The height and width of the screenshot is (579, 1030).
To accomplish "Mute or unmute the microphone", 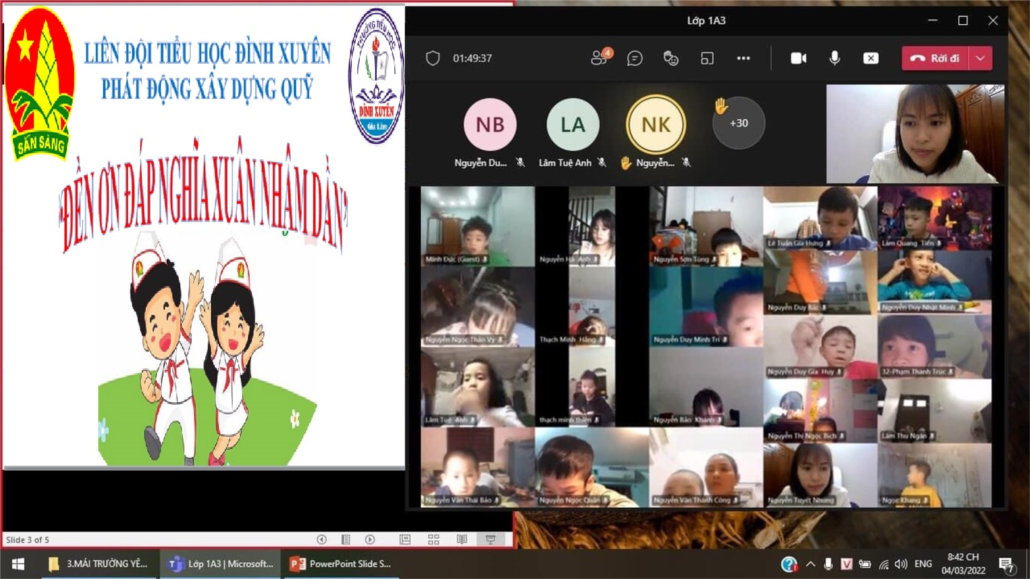I will pyautogui.click(x=834, y=58).
